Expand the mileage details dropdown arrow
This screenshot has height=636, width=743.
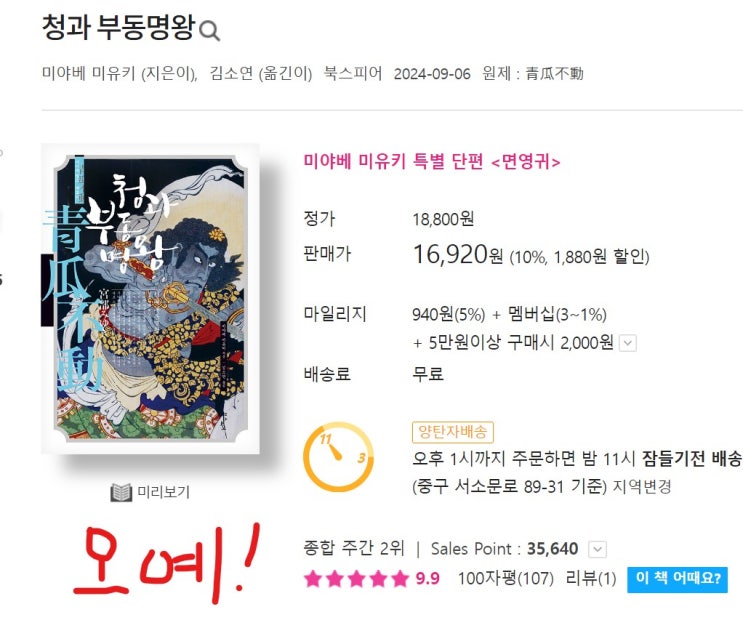coord(628,343)
